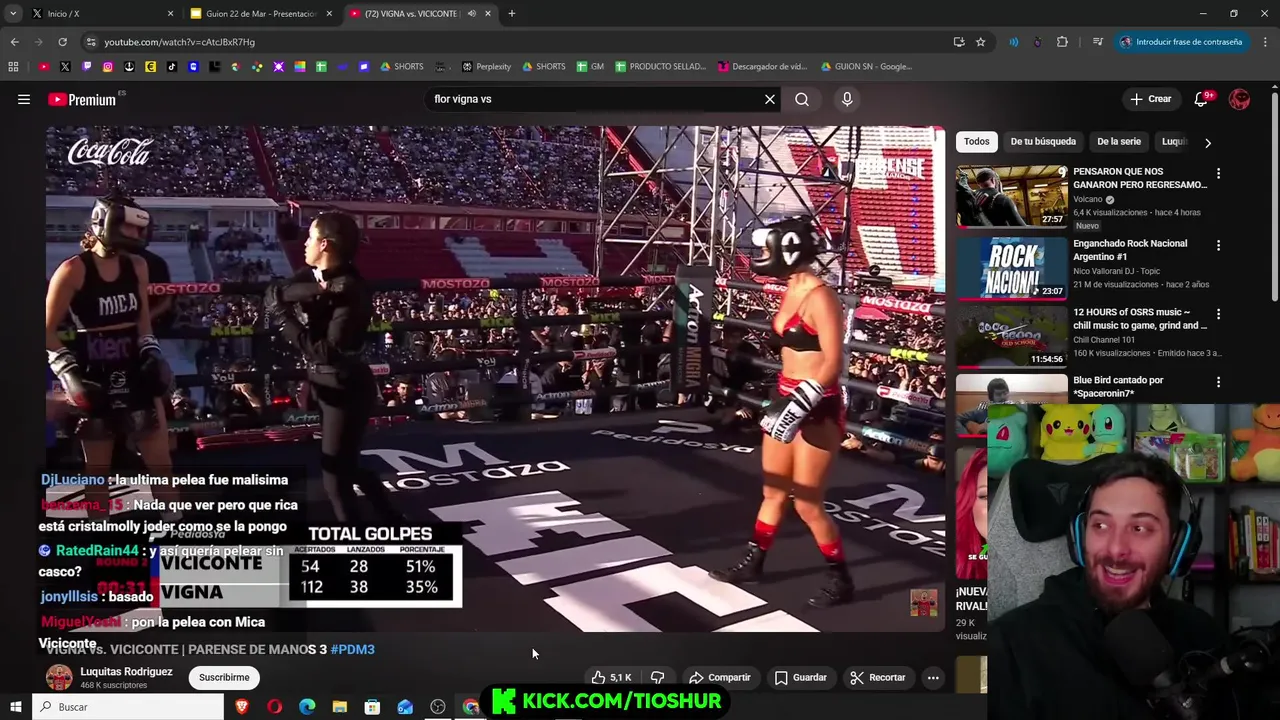
Task: Go to YouTube Premium home logo
Action: tap(82, 99)
